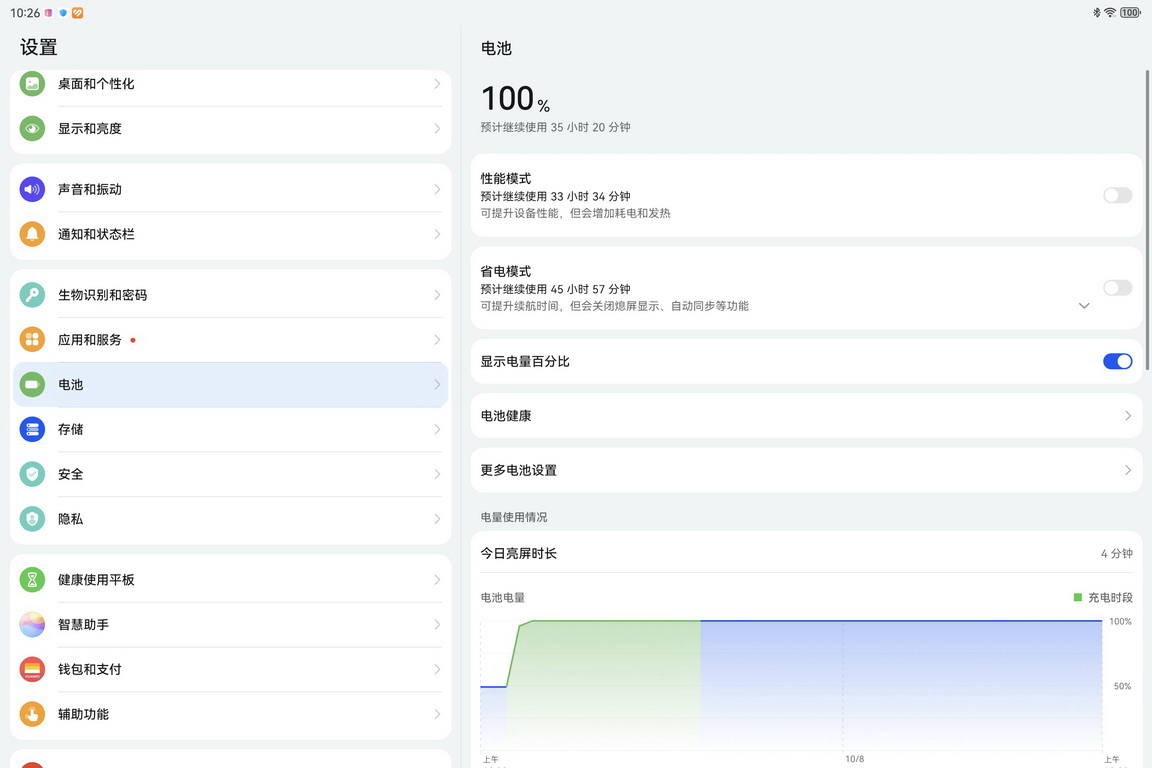Select 应用和服务 in the settings list
The height and width of the screenshot is (768, 1152).
point(230,340)
